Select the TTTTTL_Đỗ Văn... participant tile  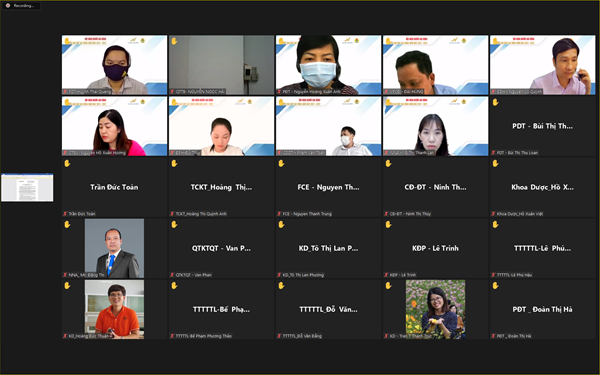click(328, 309)
